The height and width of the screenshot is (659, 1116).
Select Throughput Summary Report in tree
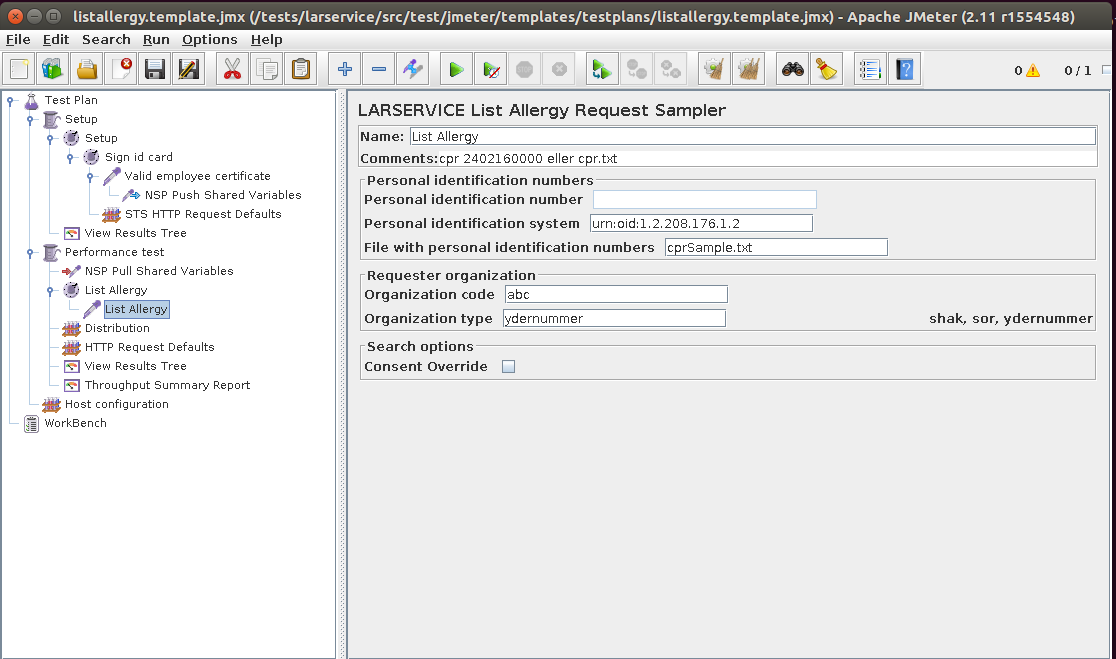pyautogui.click(x=167, y=385)
